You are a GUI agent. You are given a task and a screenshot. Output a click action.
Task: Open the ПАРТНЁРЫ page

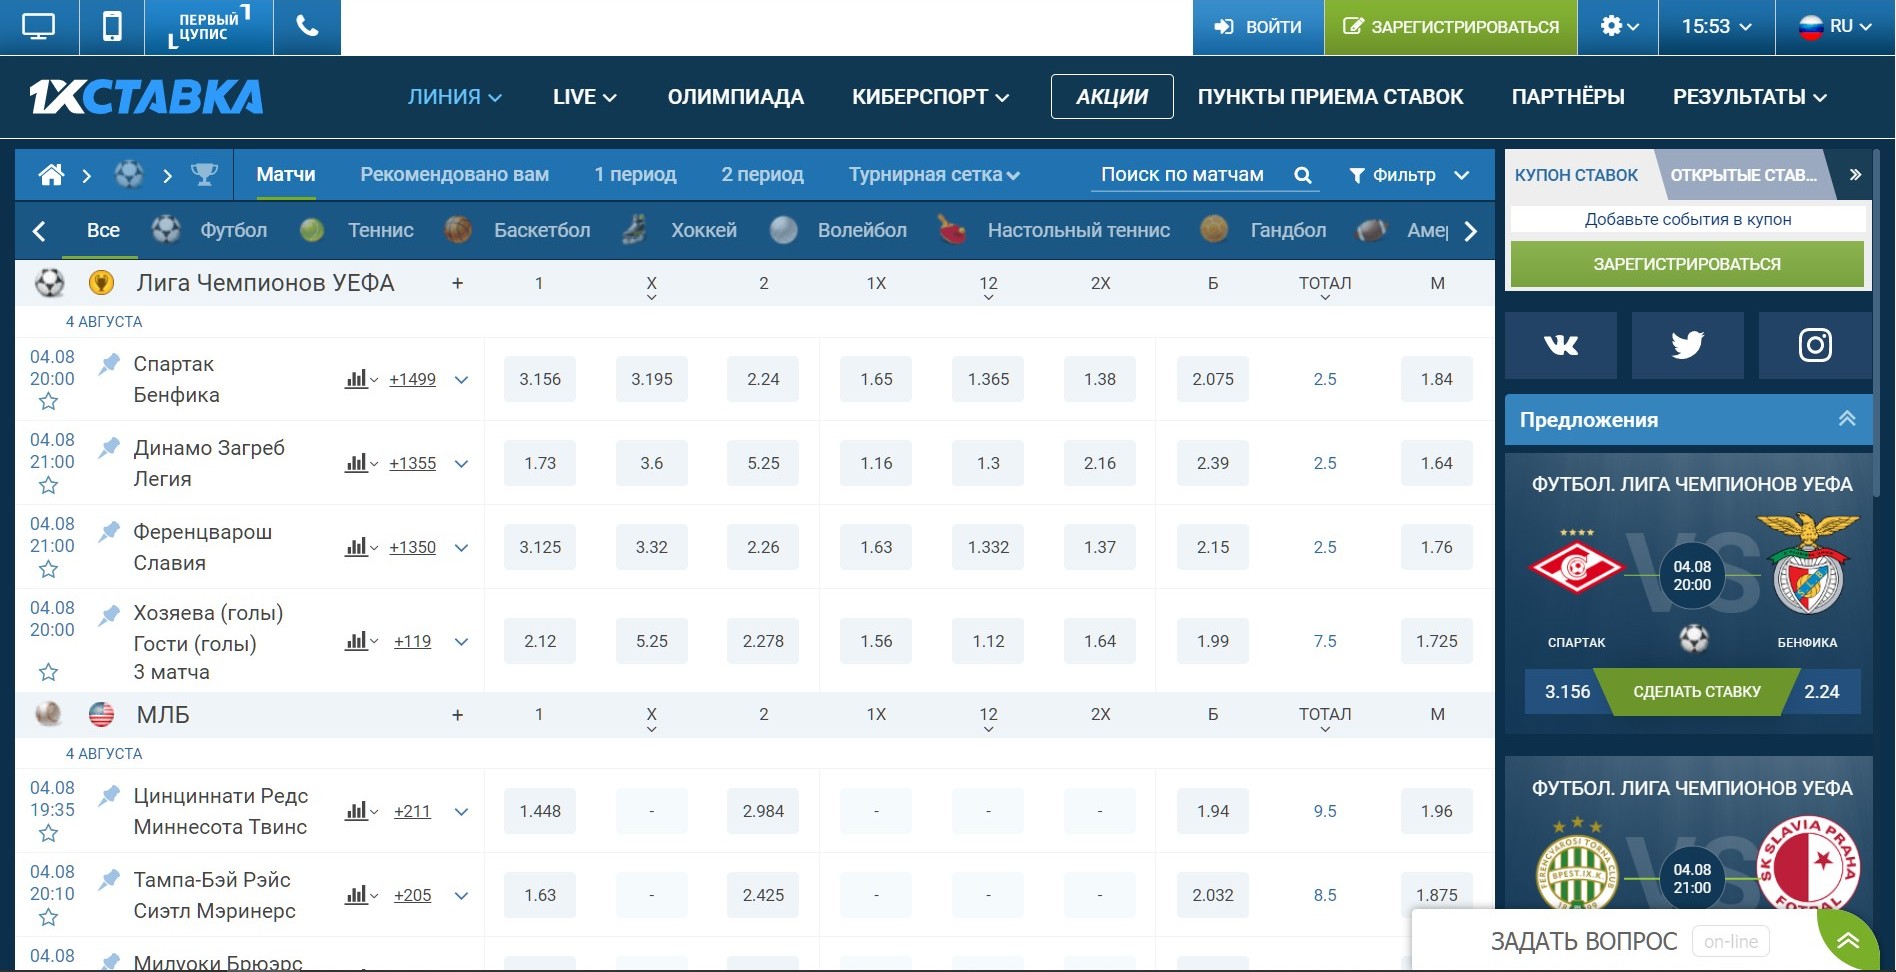pos(1568,97)
